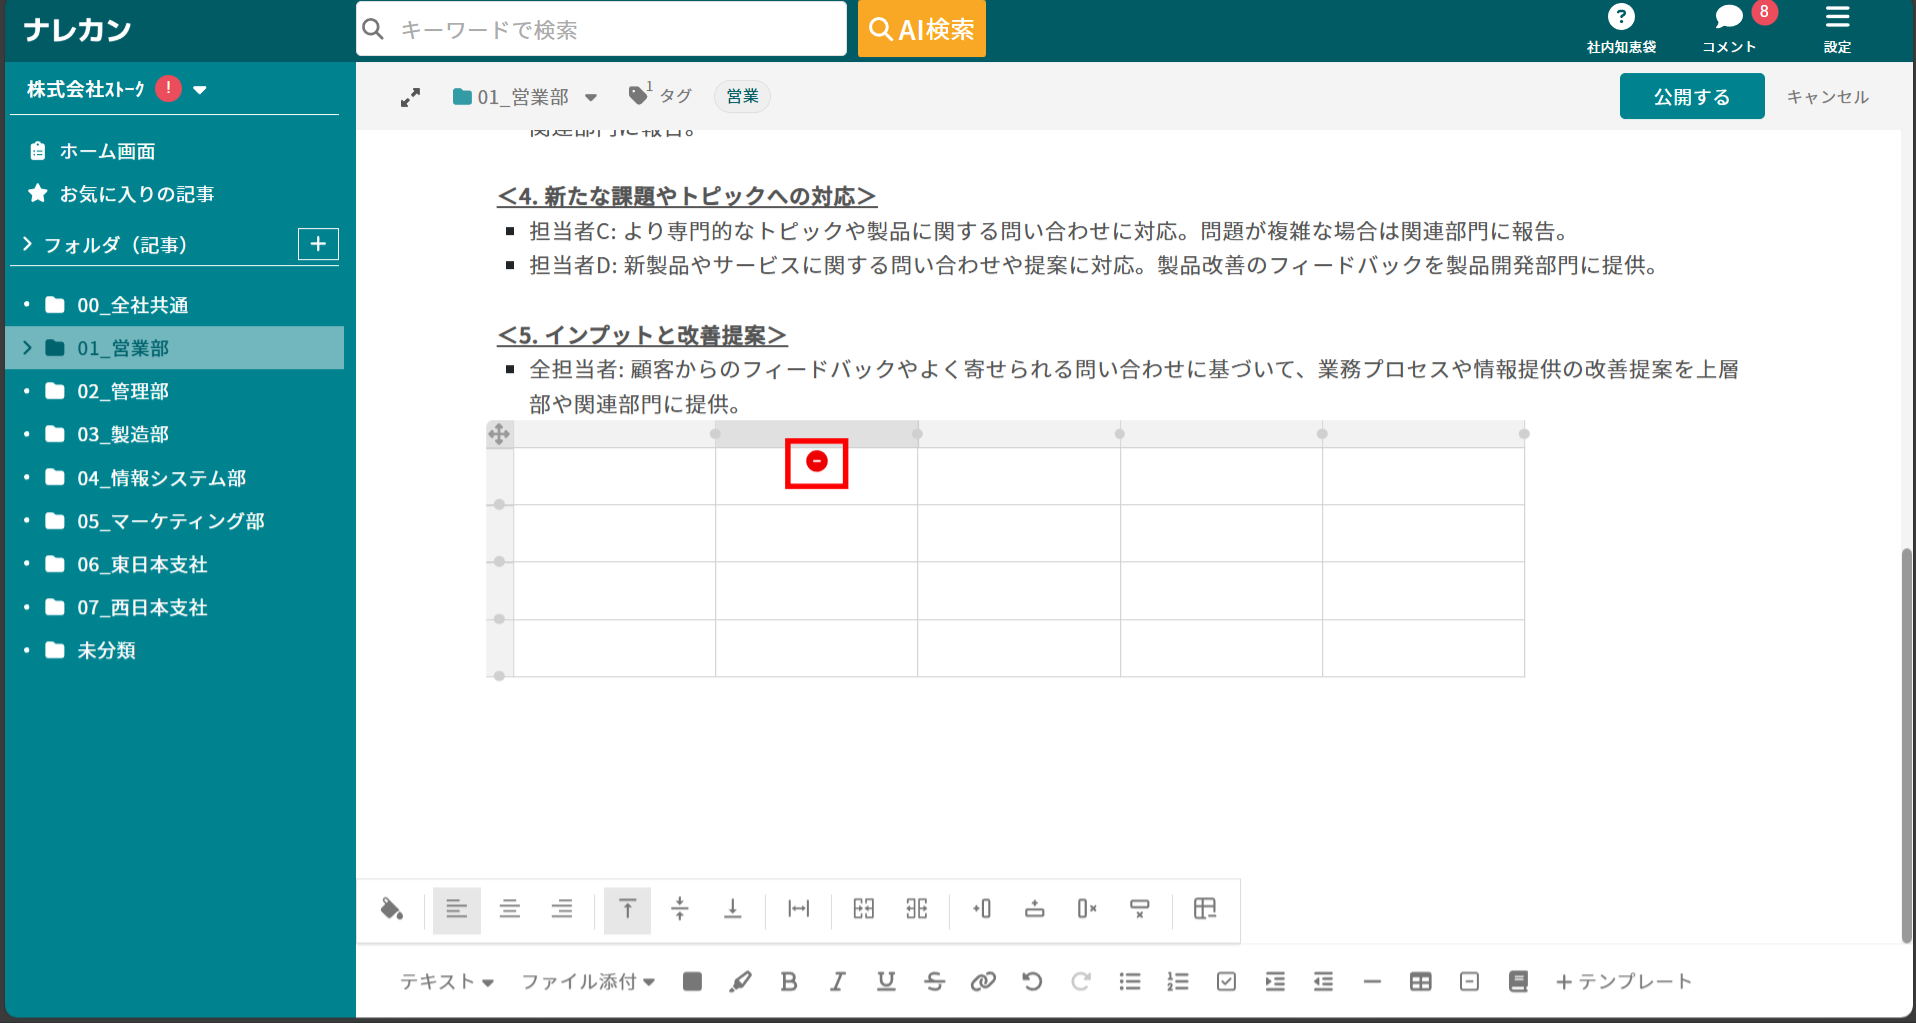Toggle center cell alignment
1916x1023 pixels.
click(509, 910)
